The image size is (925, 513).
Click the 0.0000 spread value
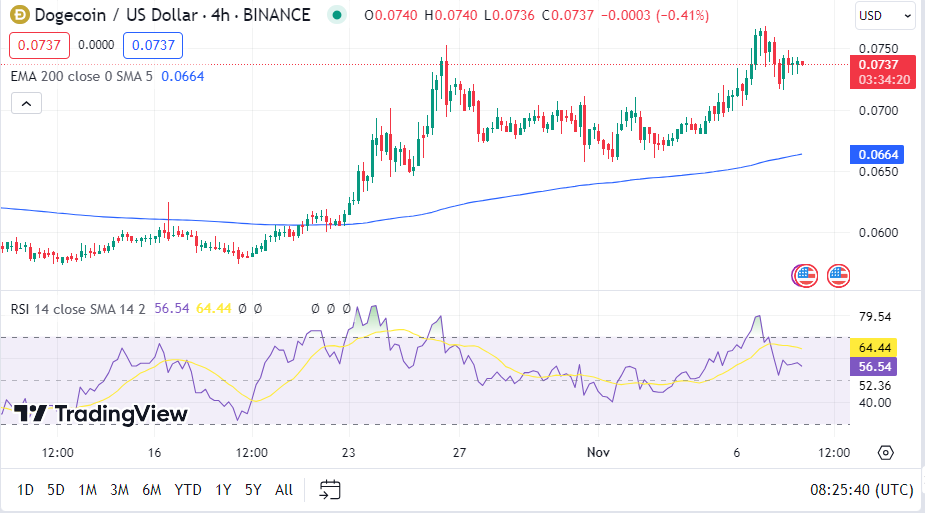click(96, 45)
